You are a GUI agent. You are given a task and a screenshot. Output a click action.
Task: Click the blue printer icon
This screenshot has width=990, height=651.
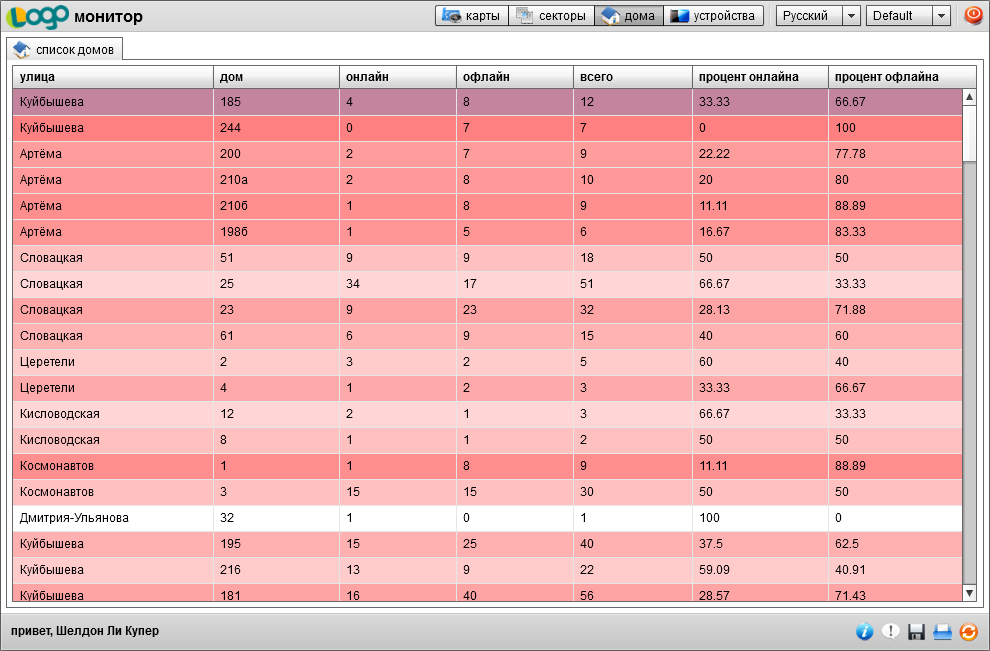pyautogui.click(x=942, y=631)
